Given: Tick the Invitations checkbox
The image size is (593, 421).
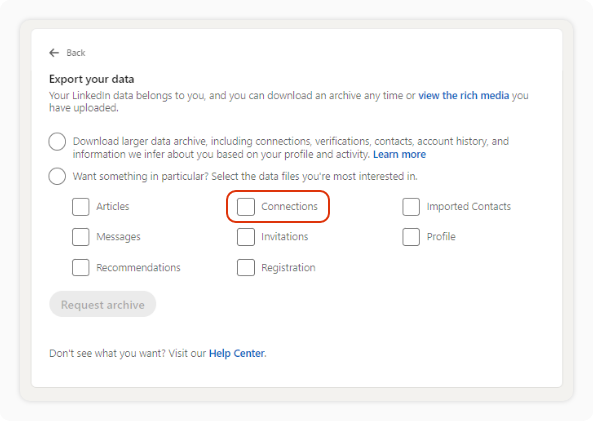Looking at the screenshot, I should click(246, 237).
